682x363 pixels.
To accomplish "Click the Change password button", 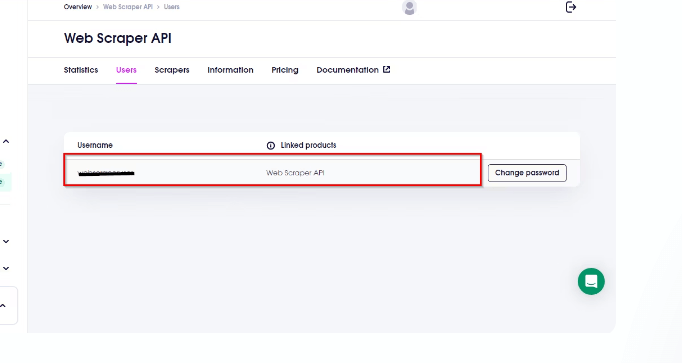I will [x=527, y=173].
